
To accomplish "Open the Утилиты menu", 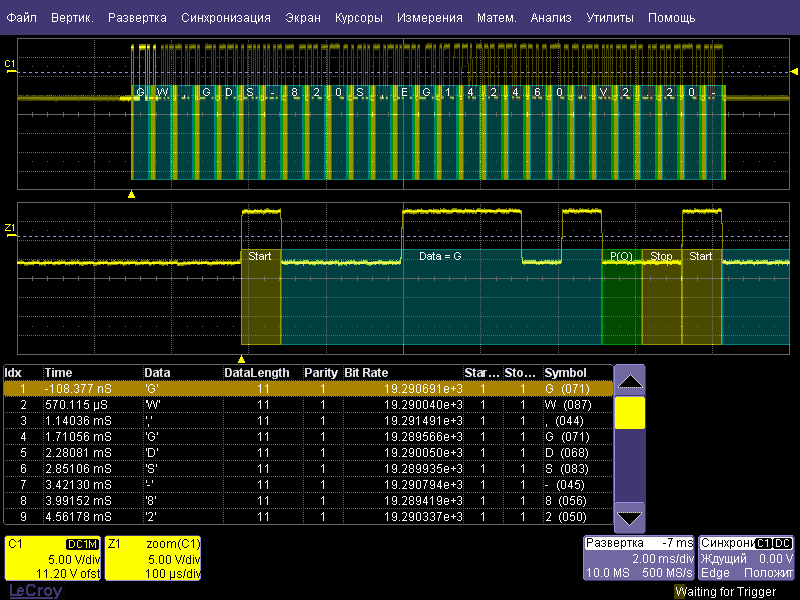I will pos(609,18).
